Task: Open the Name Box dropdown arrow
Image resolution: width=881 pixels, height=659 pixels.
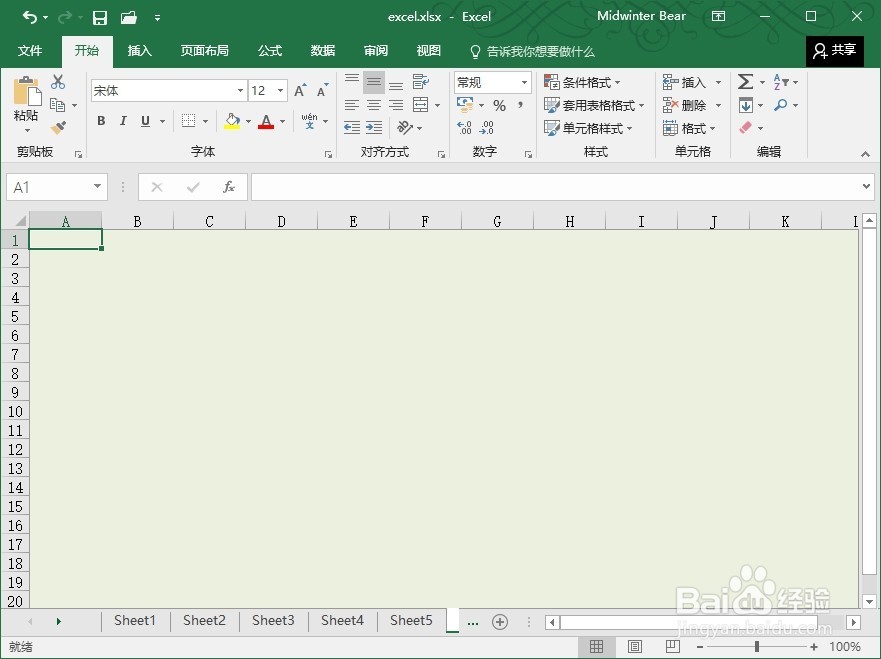Action: click(97, 187)
